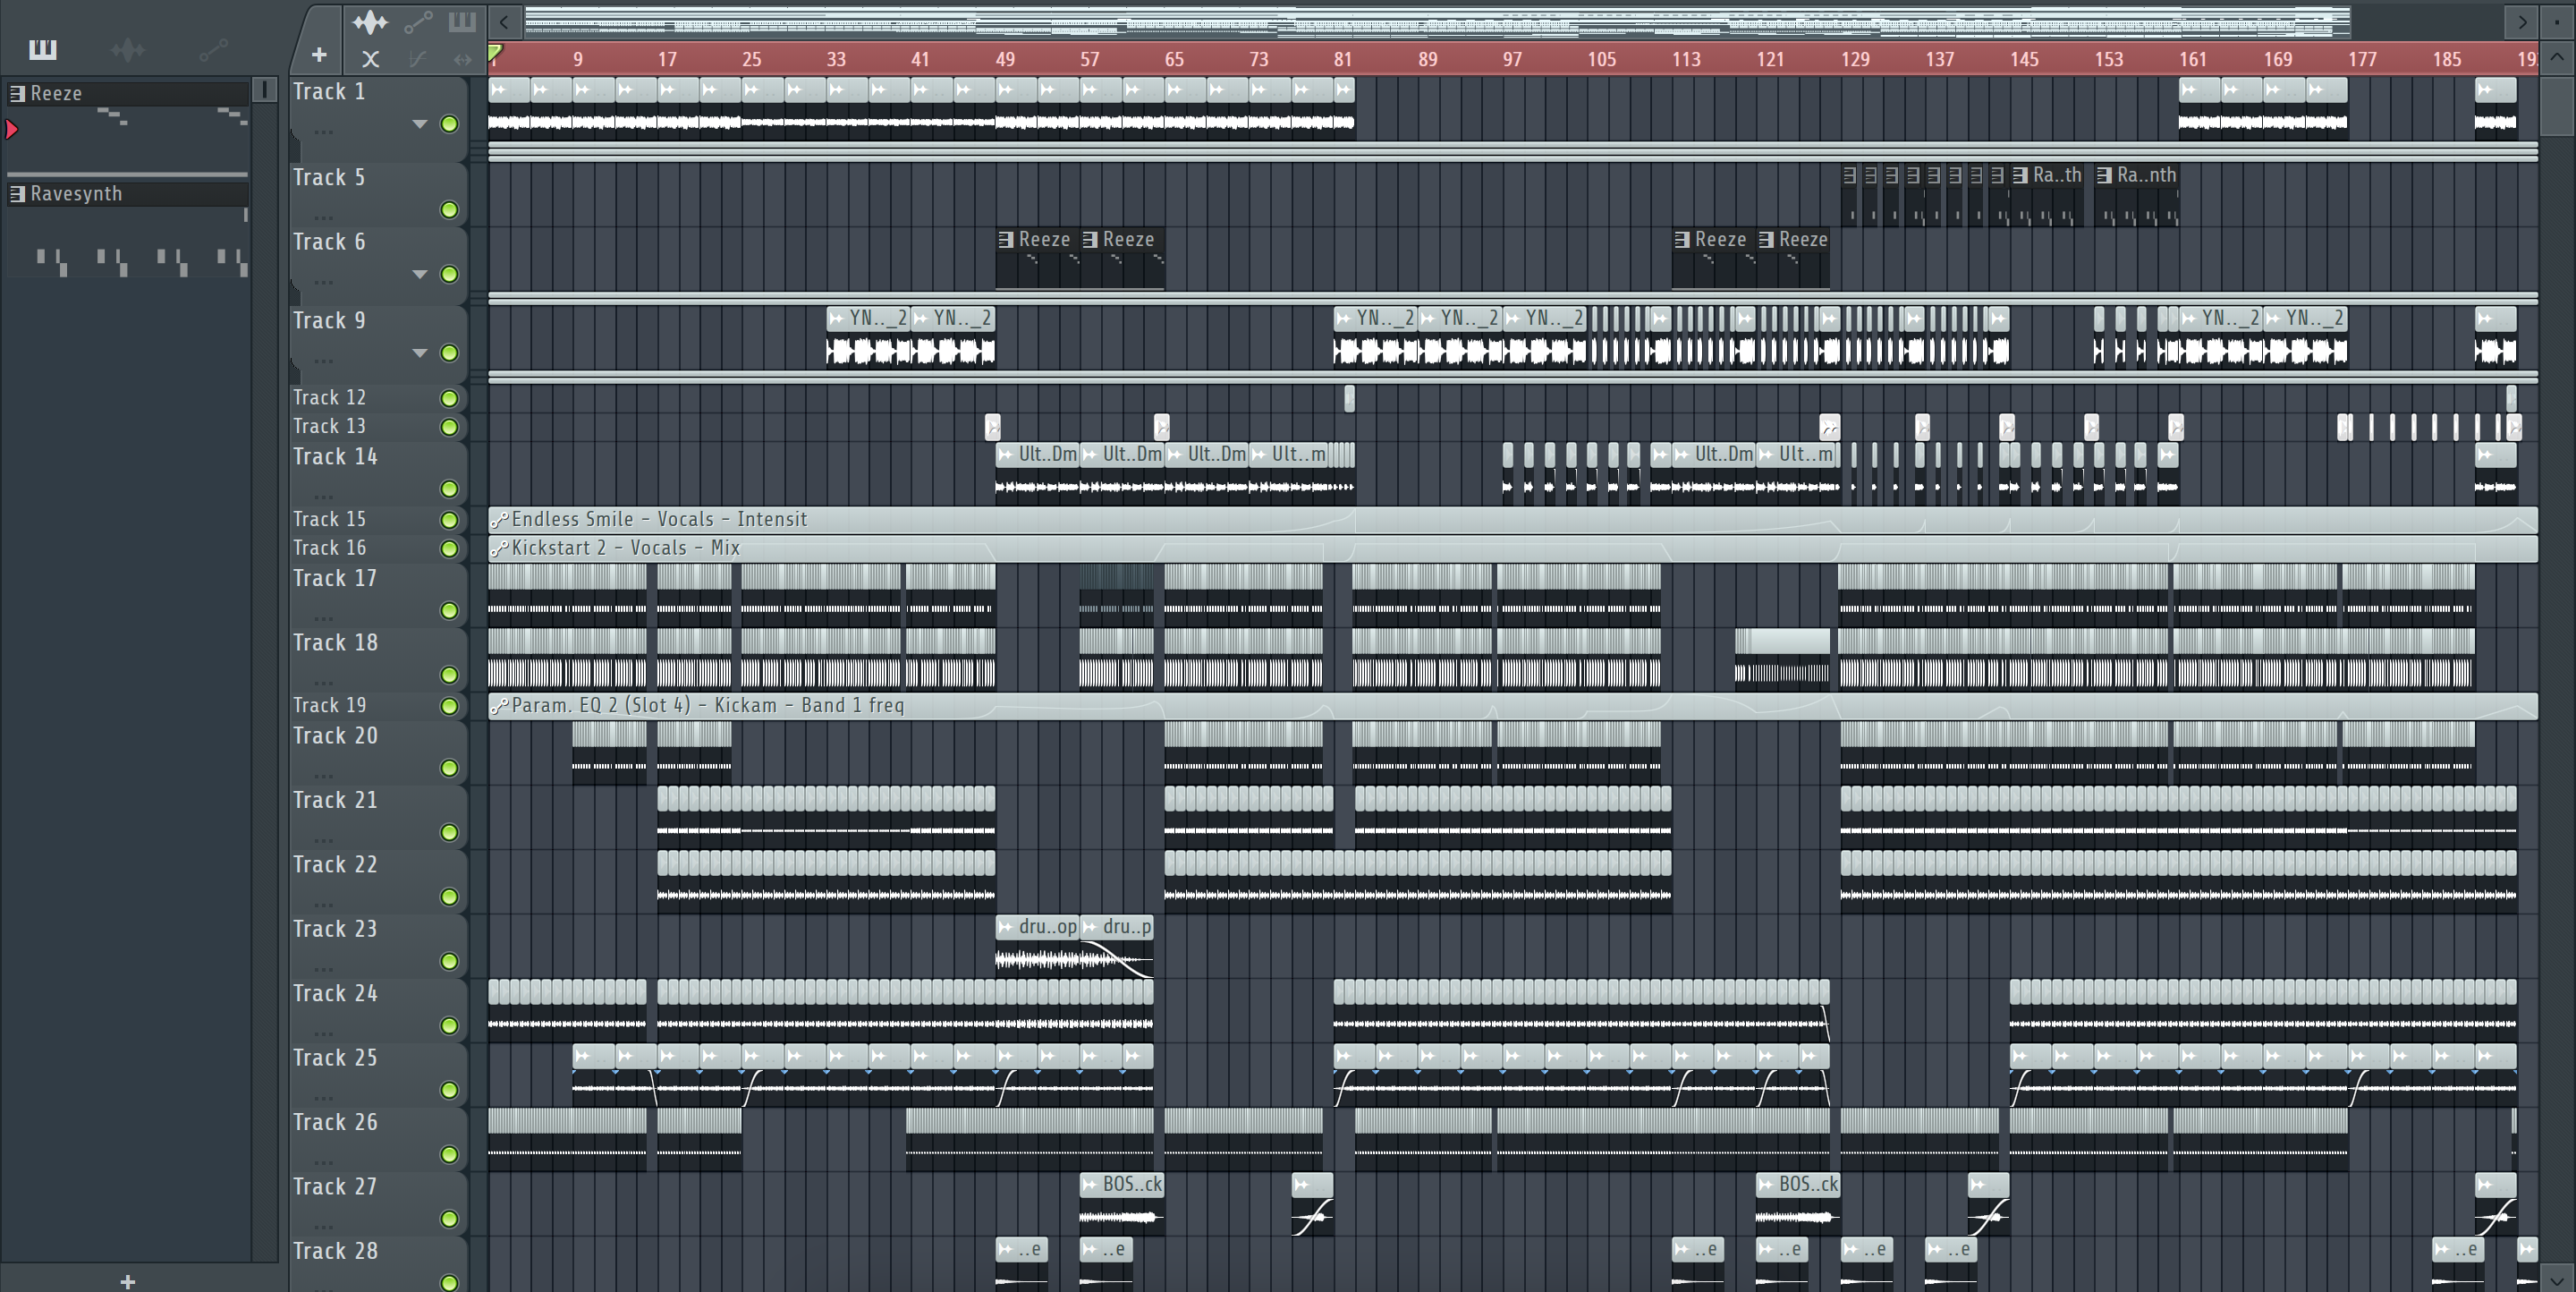The height and width of the screenshot is (1292, 2576).
Task: Click the red arrow marker beside Reeze pattern
Action: coord(12,129)
